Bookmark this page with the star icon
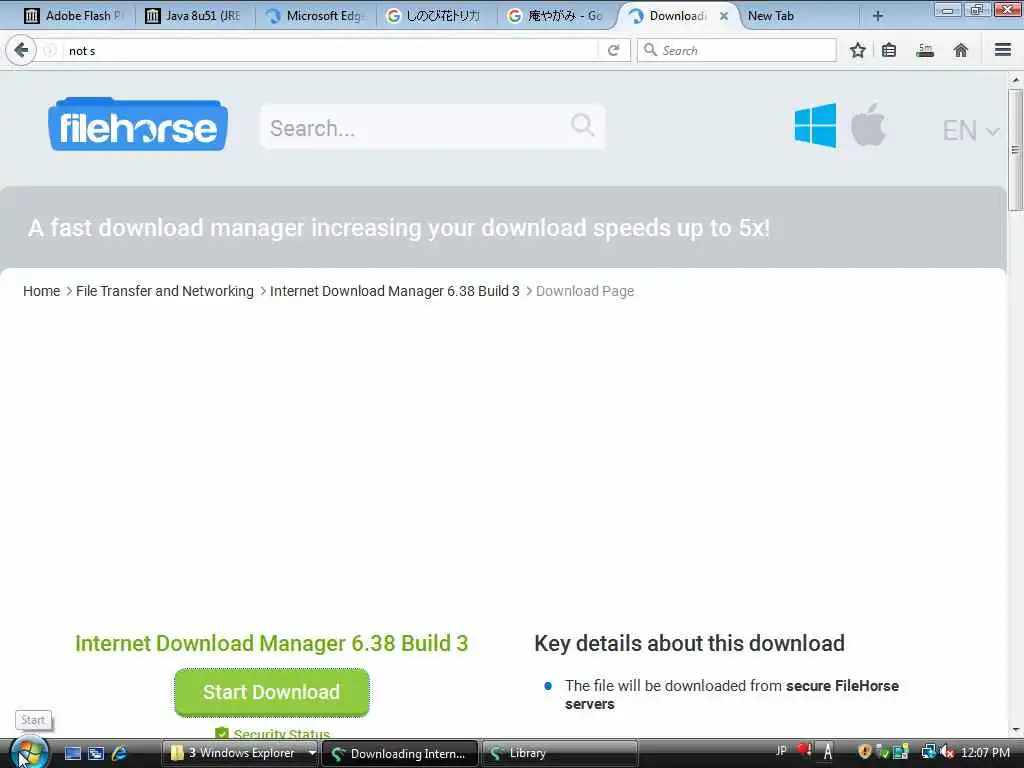1024x768 pixels. 857,50
